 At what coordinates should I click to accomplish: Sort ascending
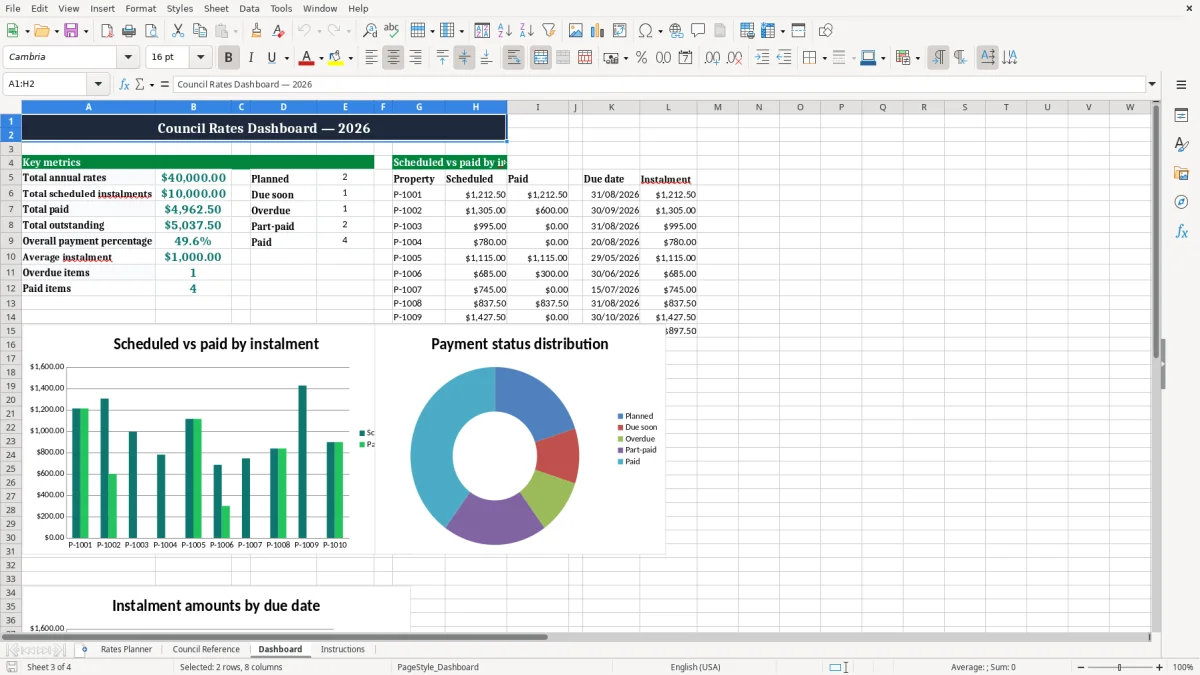505,31
